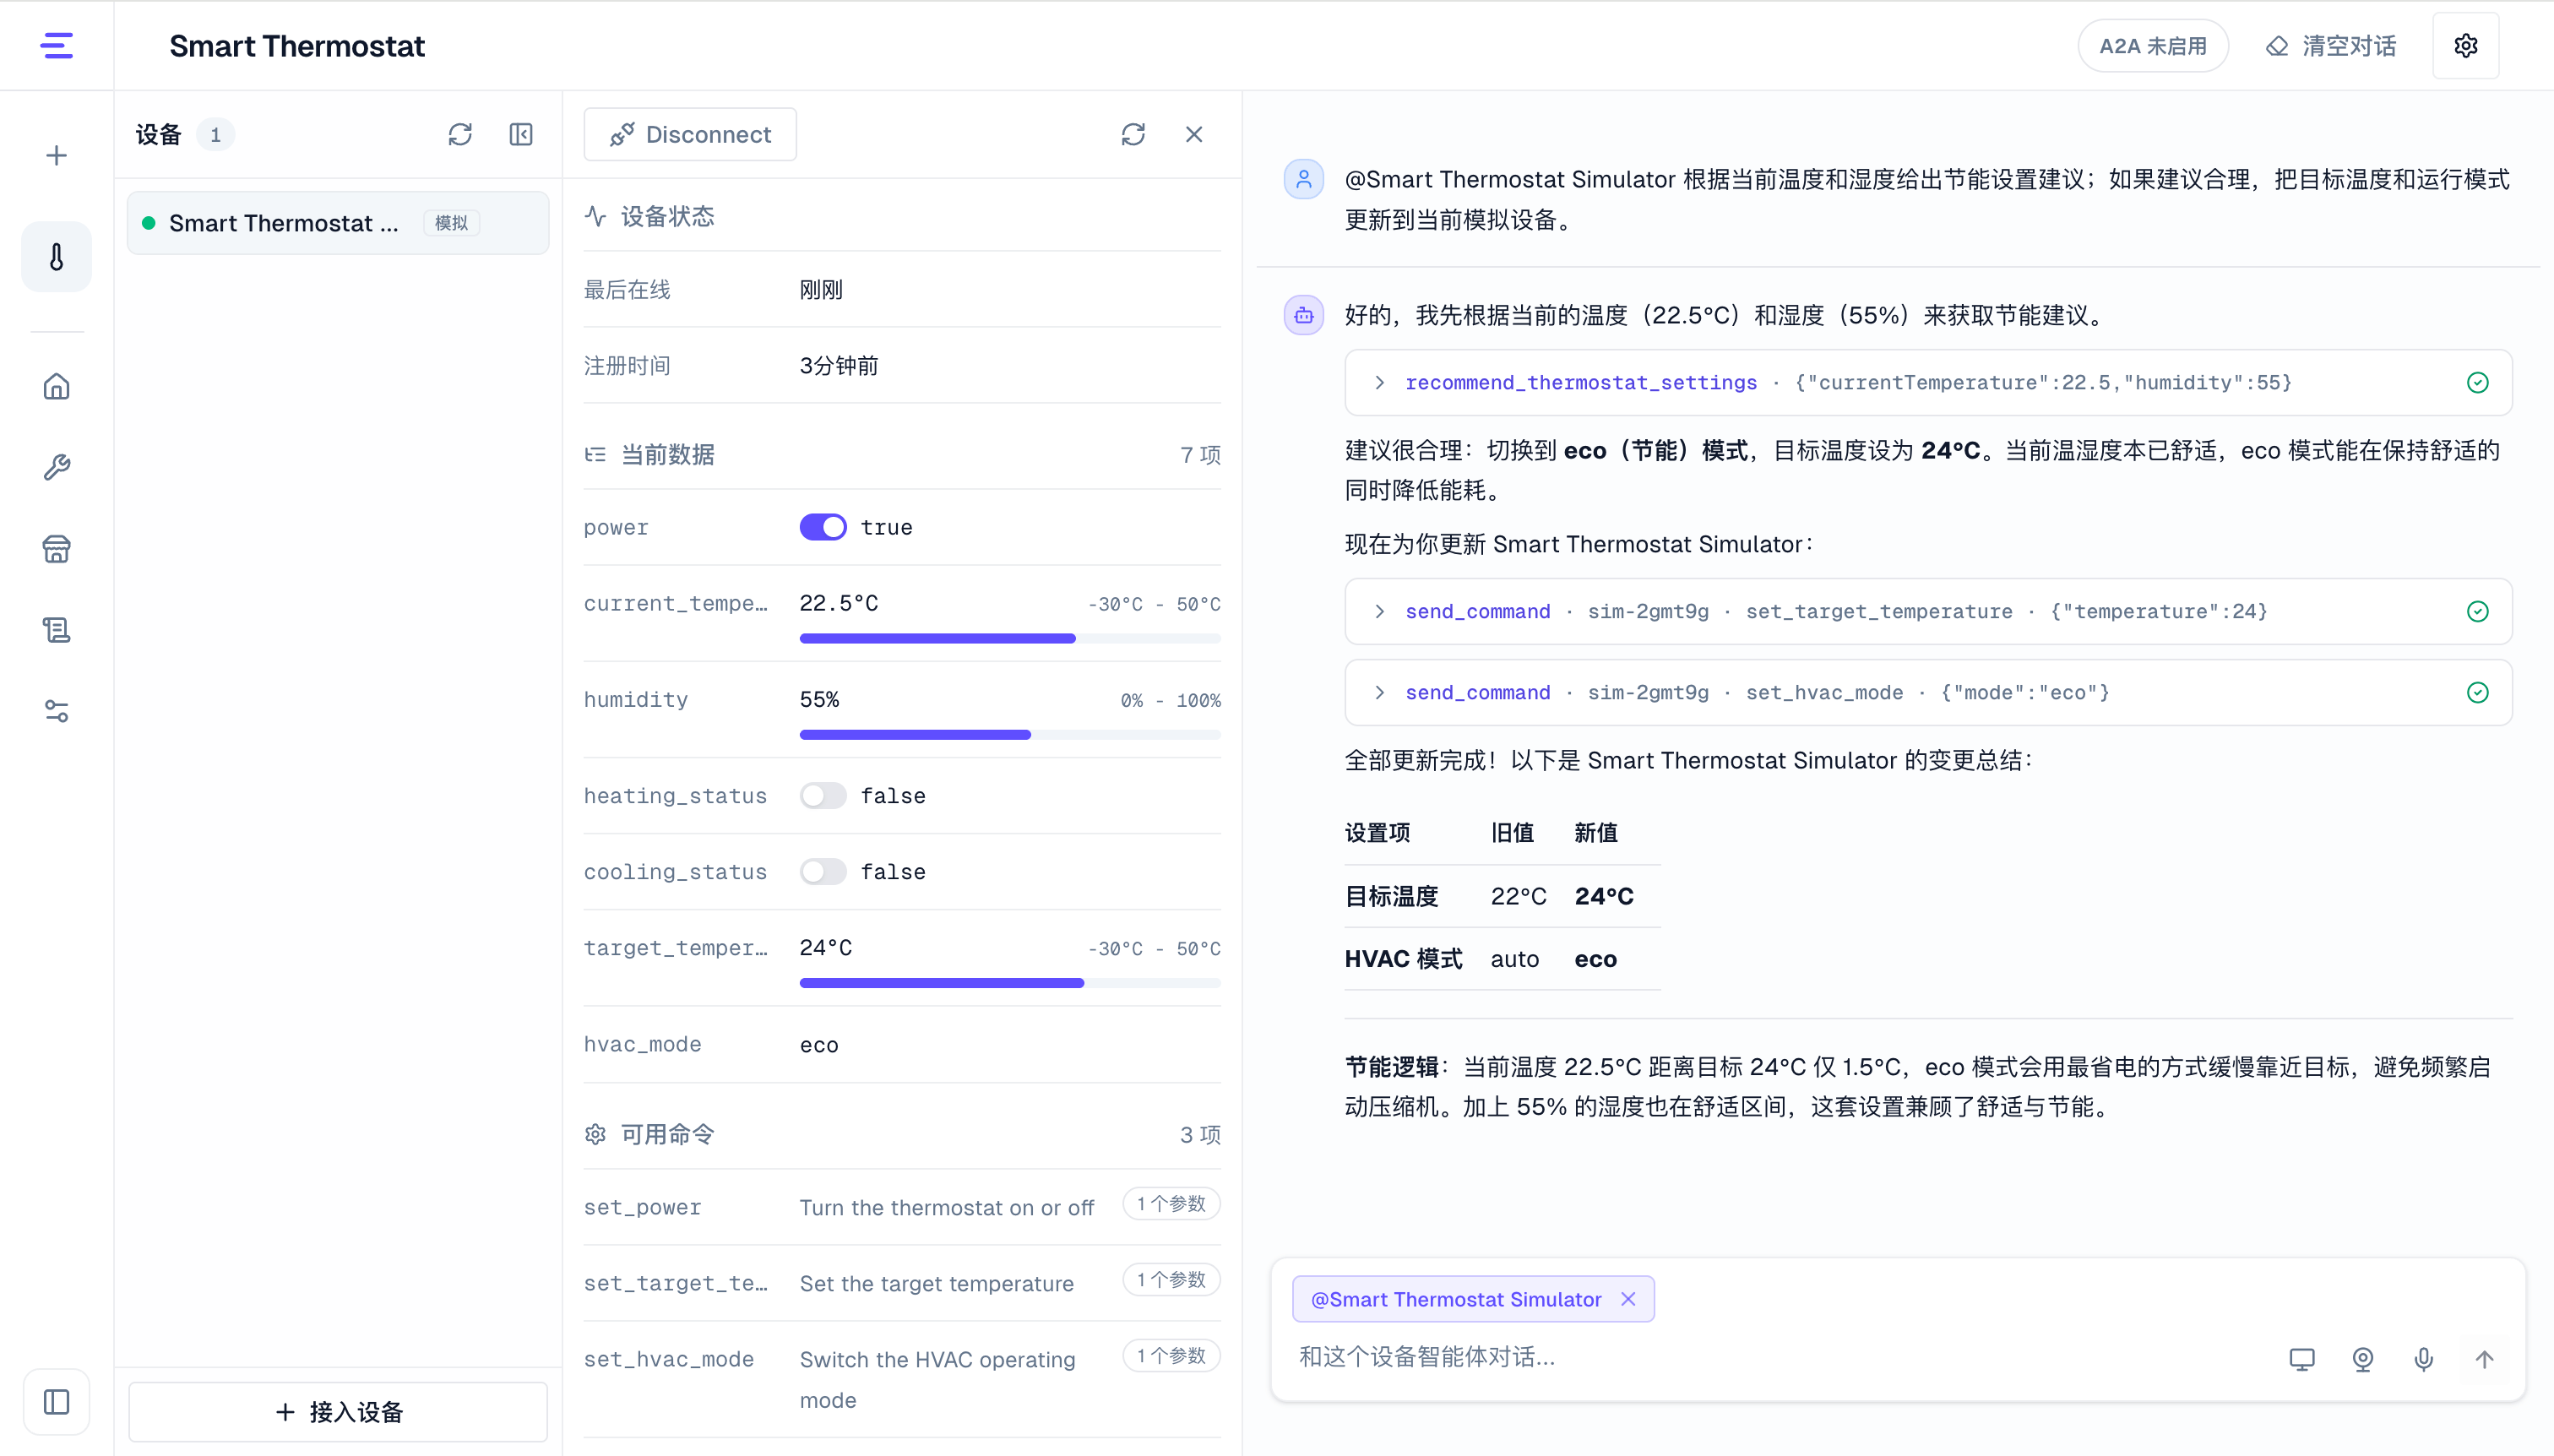Select the thermometer devices sidebar icon
This screenshot has width=2554, height=1456.
tap(57, 257)
